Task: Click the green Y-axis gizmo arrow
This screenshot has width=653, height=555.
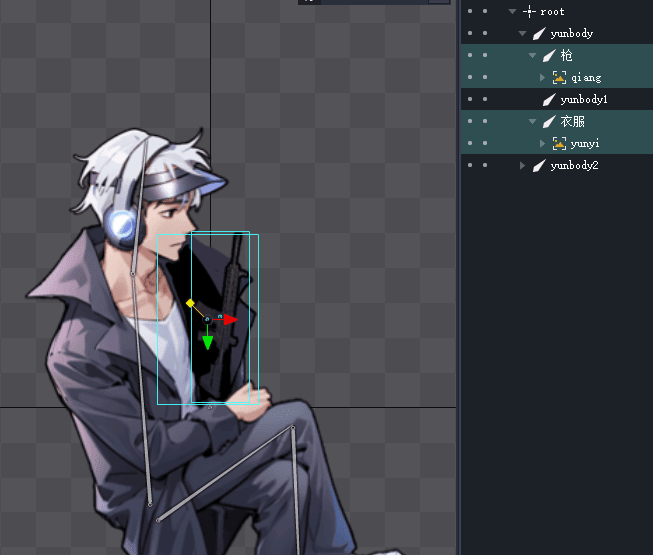Action: (x=208, y=343)
